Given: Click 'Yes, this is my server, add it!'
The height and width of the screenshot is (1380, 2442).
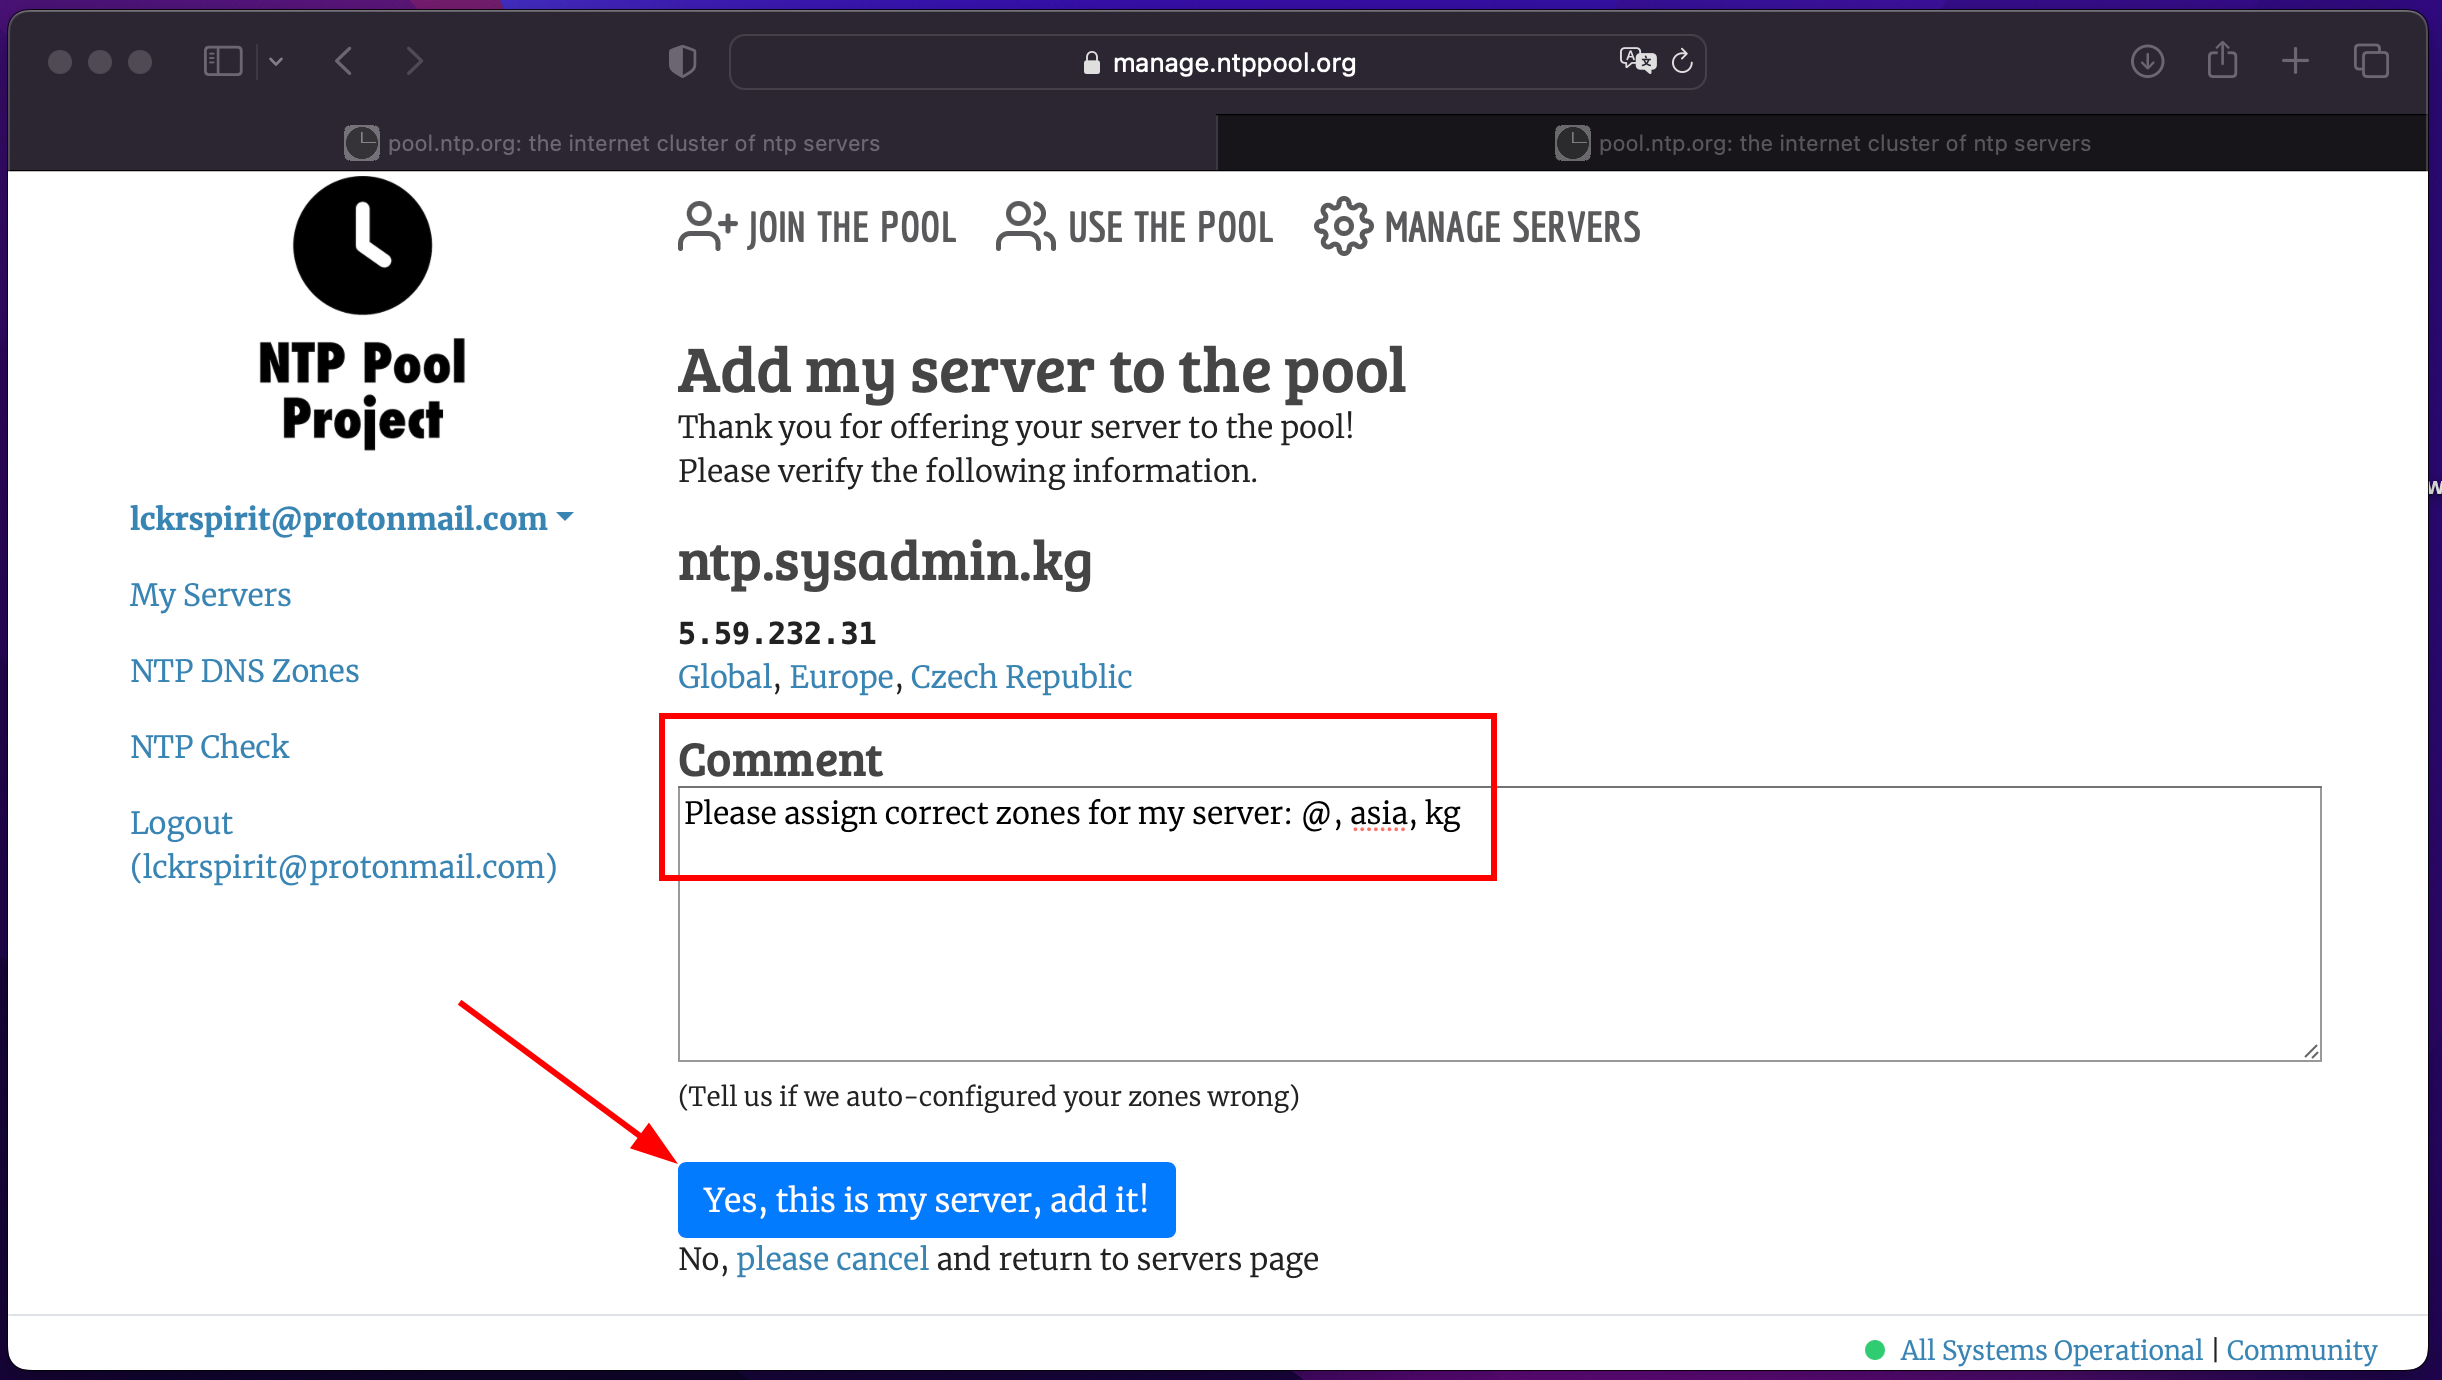Looking at the screenshot, I should (x=926, y=1199).
